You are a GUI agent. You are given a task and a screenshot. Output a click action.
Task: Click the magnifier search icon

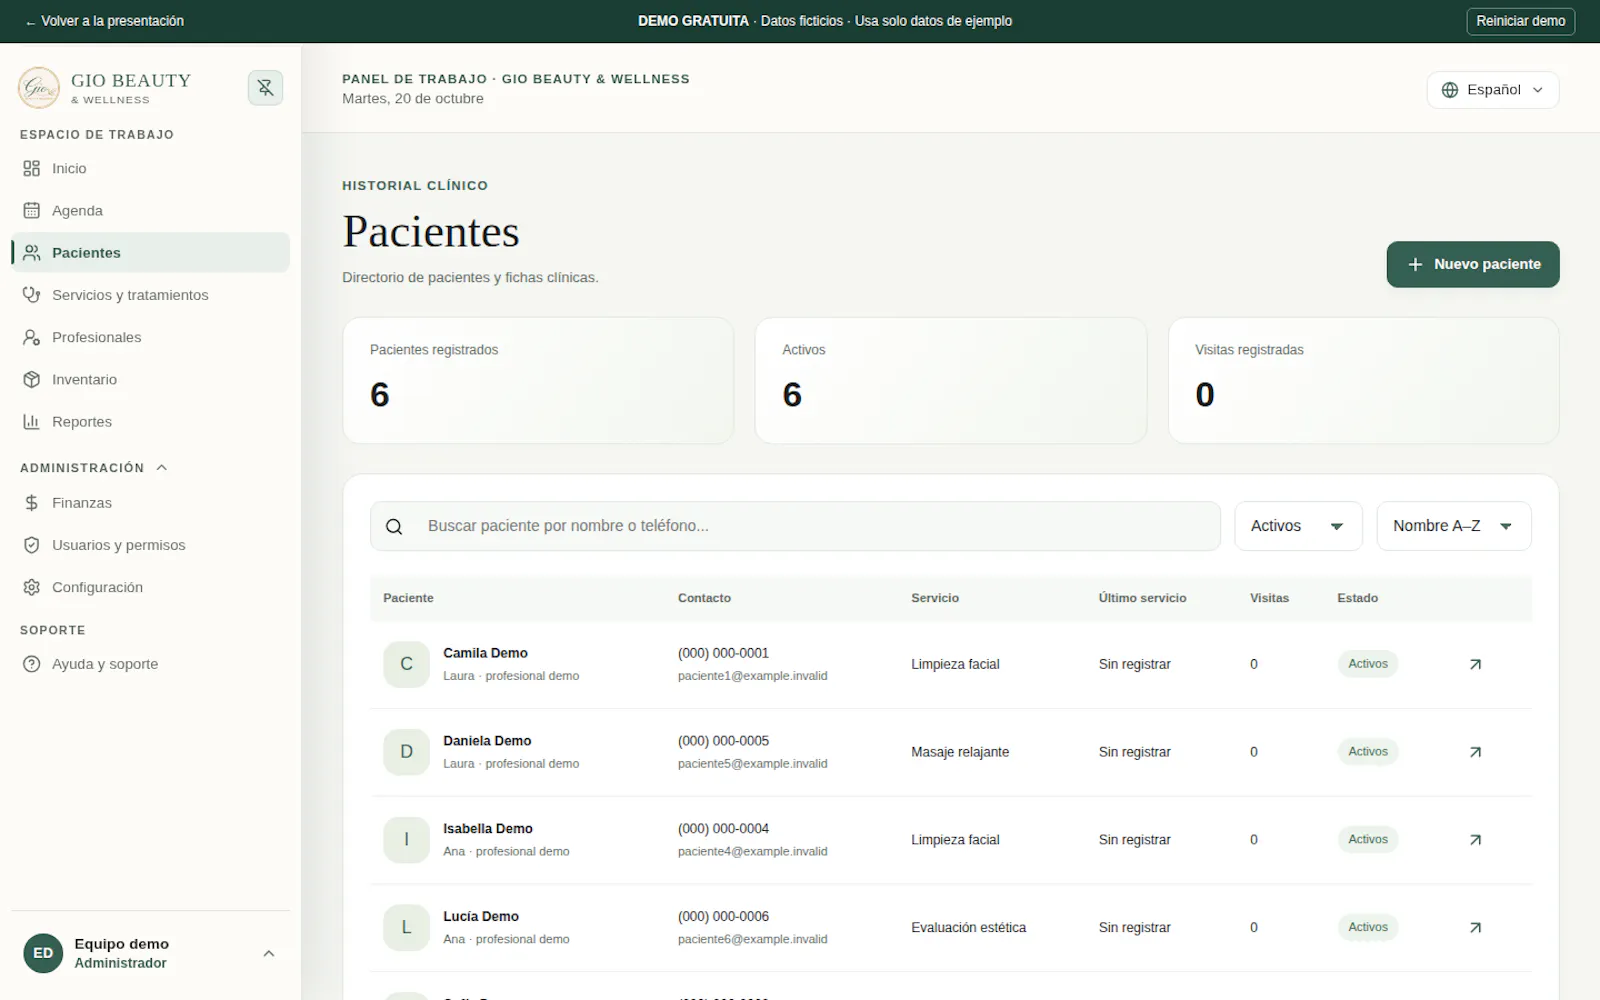point(394,527)
